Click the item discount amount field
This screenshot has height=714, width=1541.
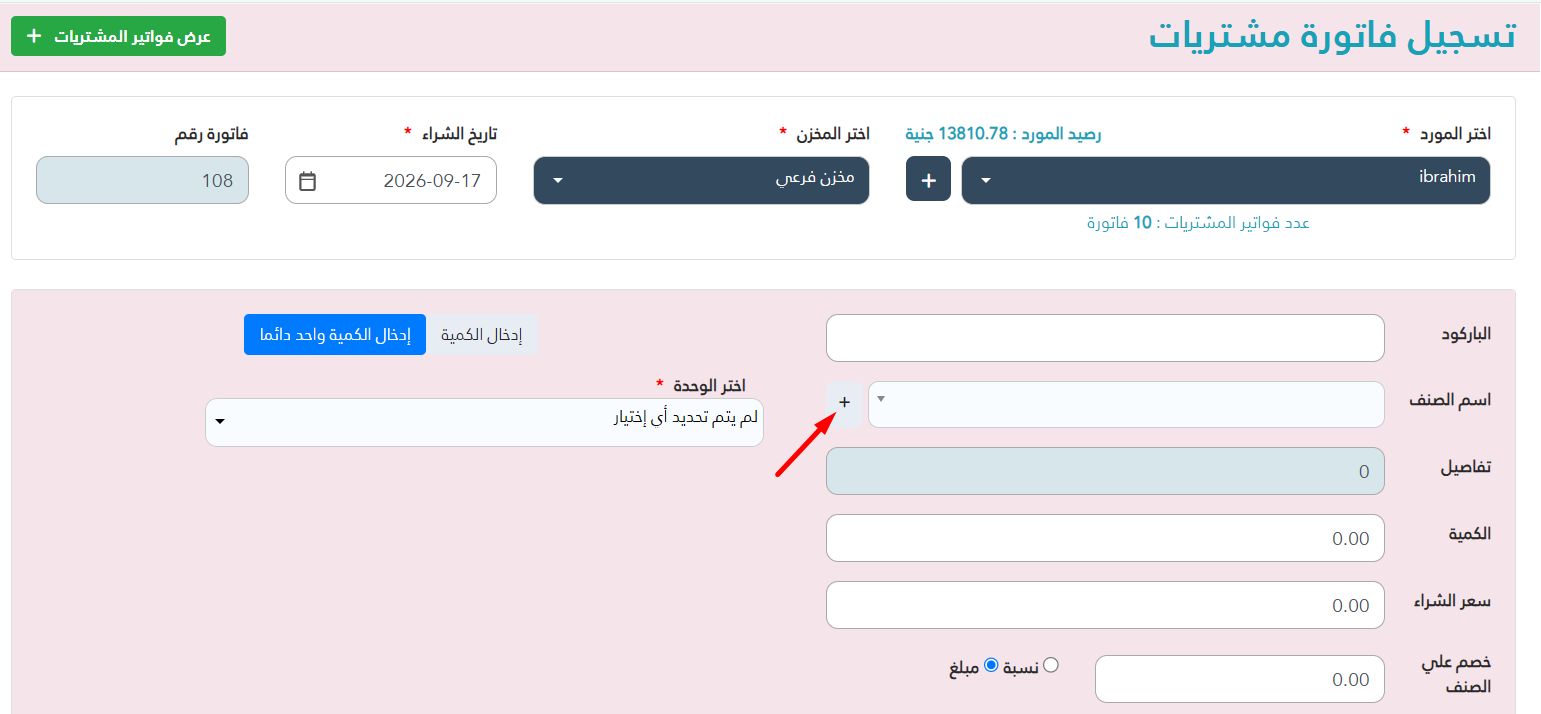[1240, 679]
